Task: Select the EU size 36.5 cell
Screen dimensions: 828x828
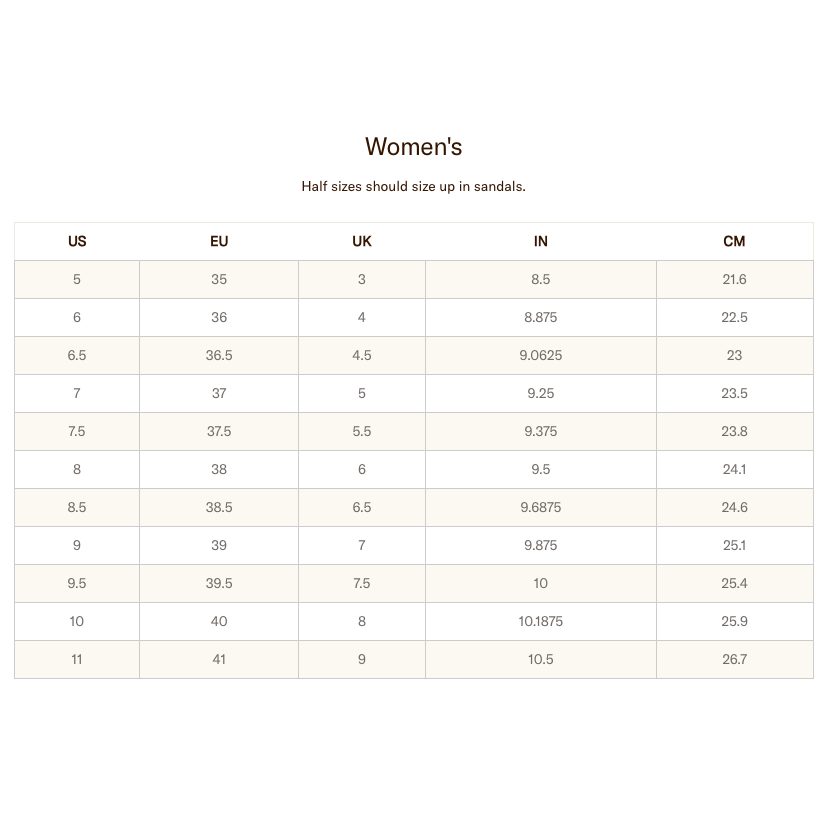Action: coord(219,355)
